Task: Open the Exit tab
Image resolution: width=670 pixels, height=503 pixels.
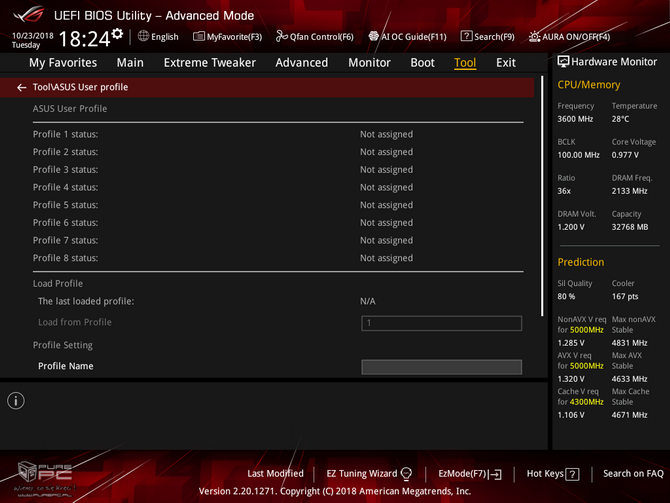Action: pos(505,63)
